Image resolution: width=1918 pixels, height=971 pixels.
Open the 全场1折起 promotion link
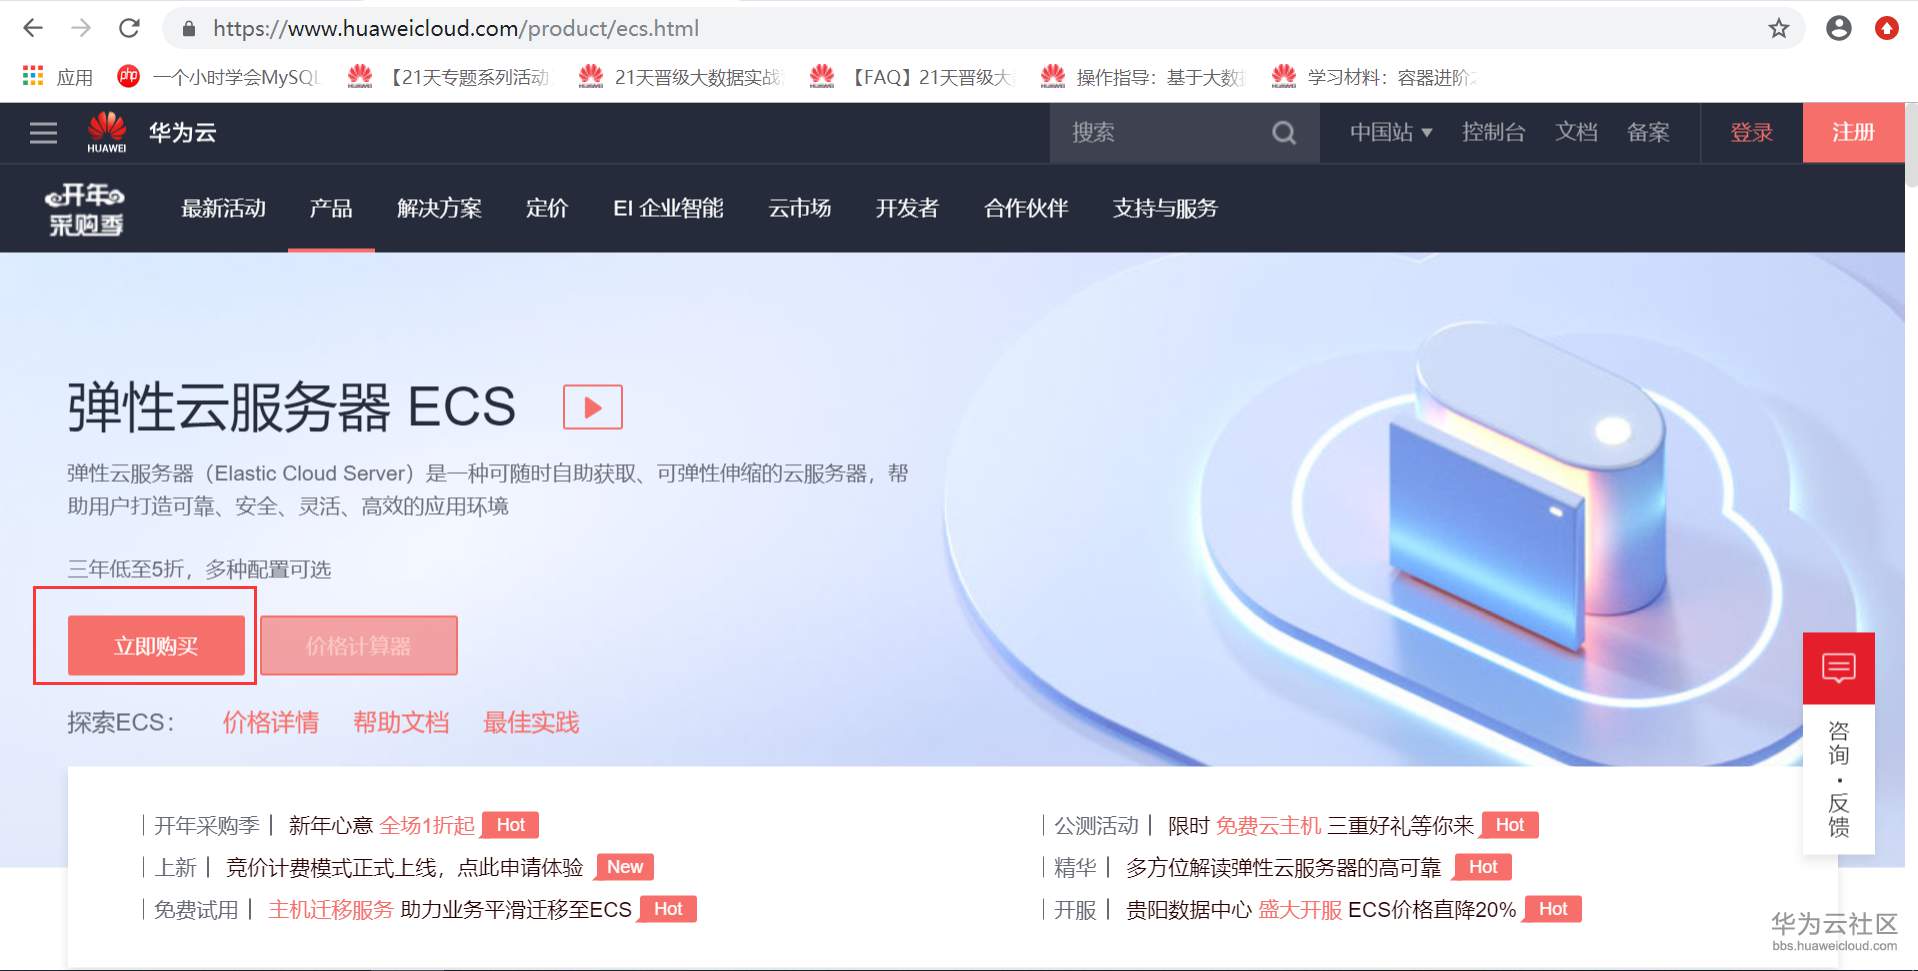(427, 825)
